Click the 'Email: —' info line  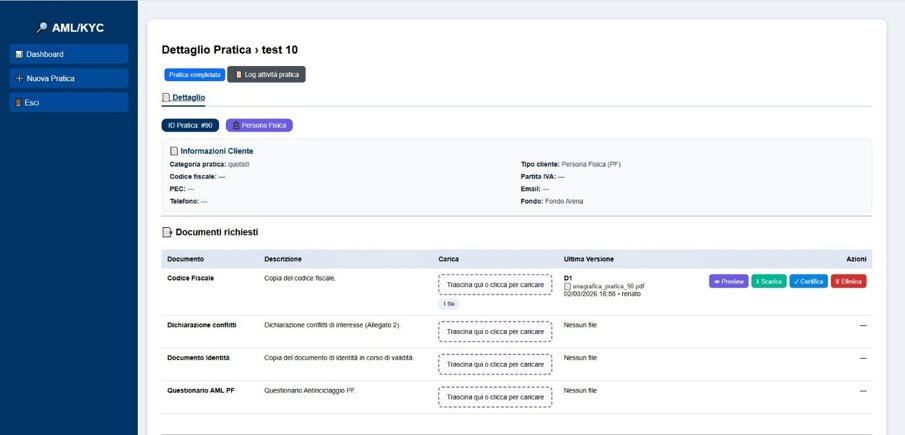(x=535, y=189)
